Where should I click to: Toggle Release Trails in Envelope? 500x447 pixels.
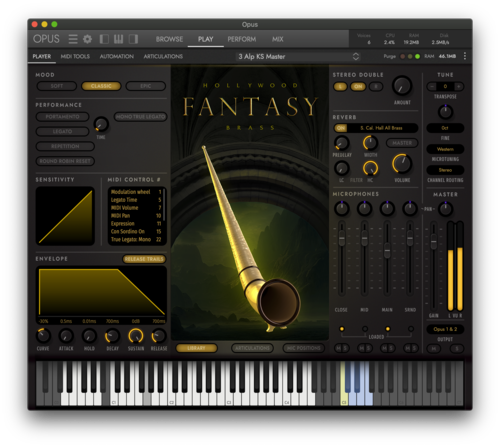coord(144,259)
